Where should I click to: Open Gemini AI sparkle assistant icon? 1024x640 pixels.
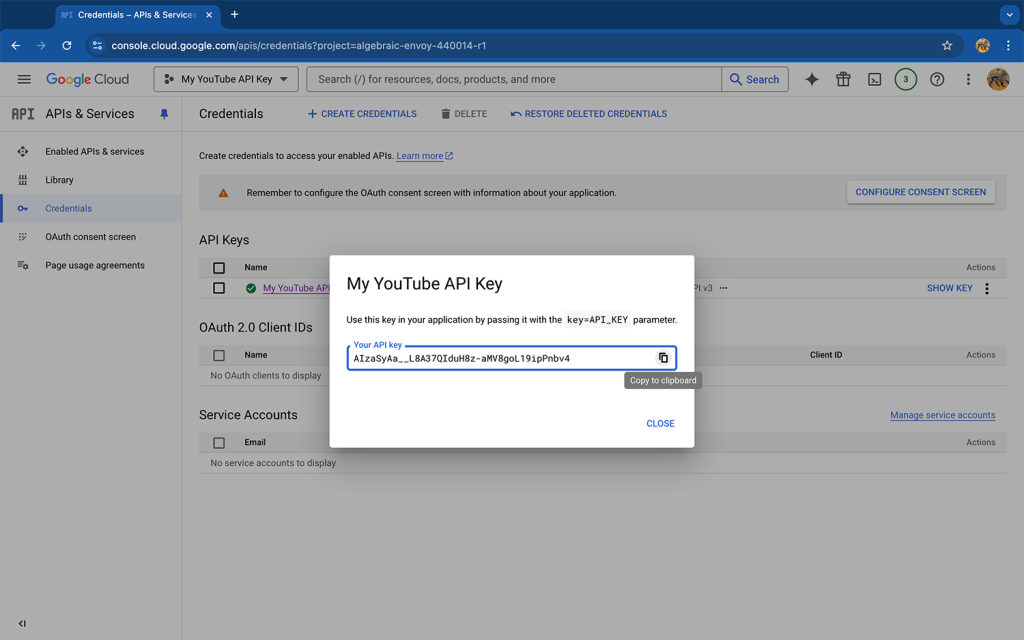click(812, 79)
